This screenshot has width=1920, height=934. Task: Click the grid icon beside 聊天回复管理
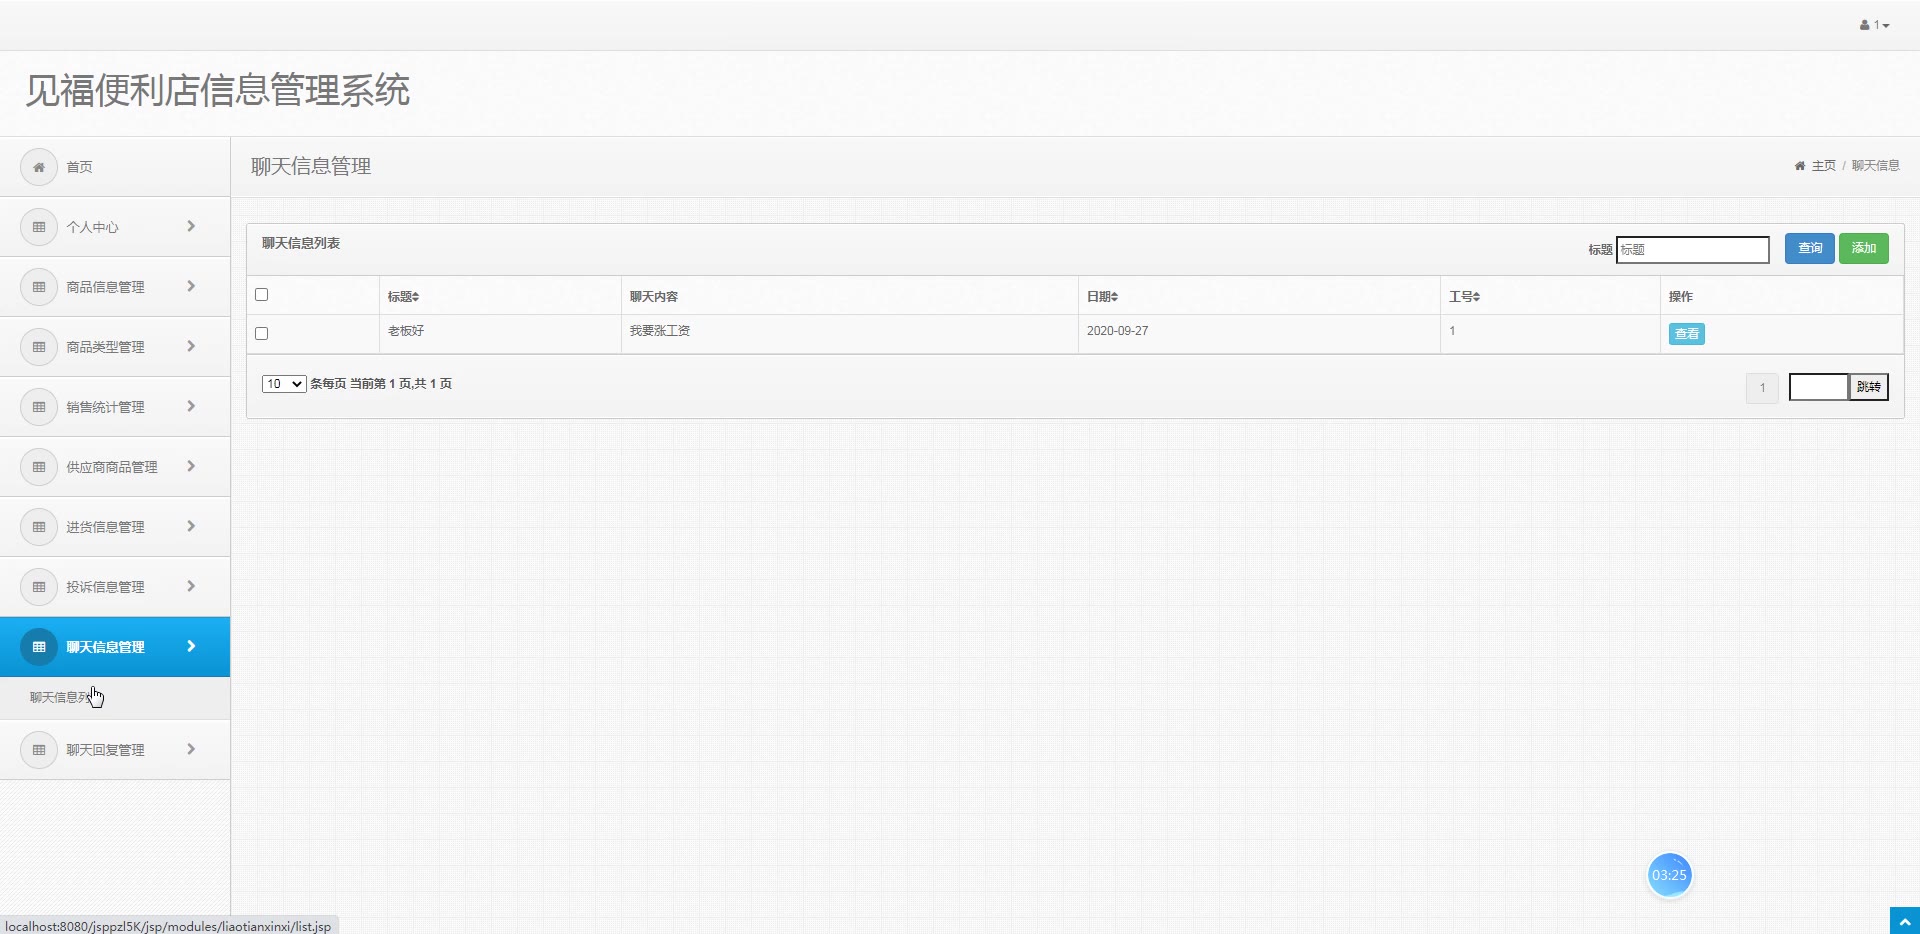[39, 750]
